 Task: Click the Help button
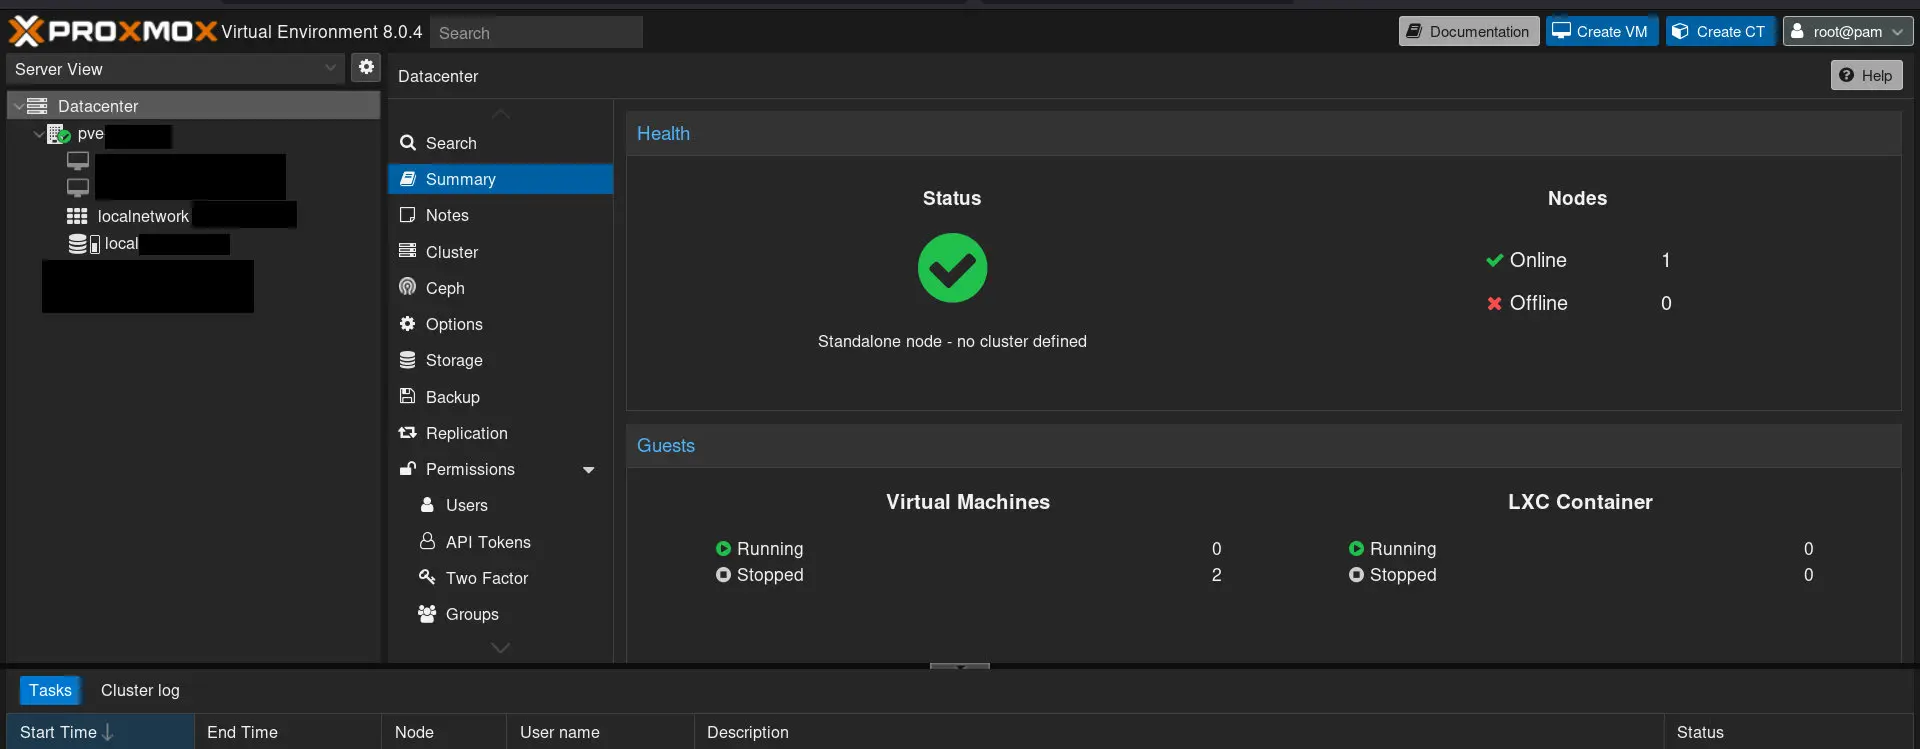point(1867,75)
